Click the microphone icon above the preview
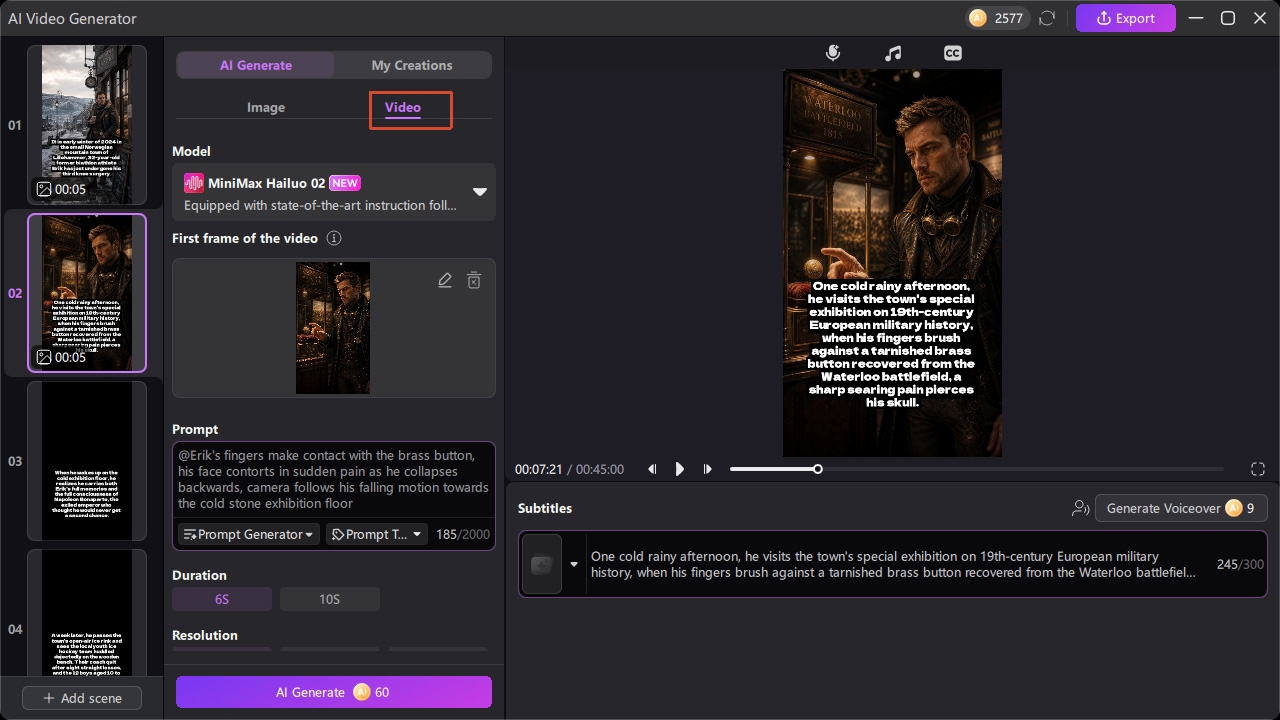Viewport: 1280px width, 720px height. pyautogui.click(x=833, y=53)
